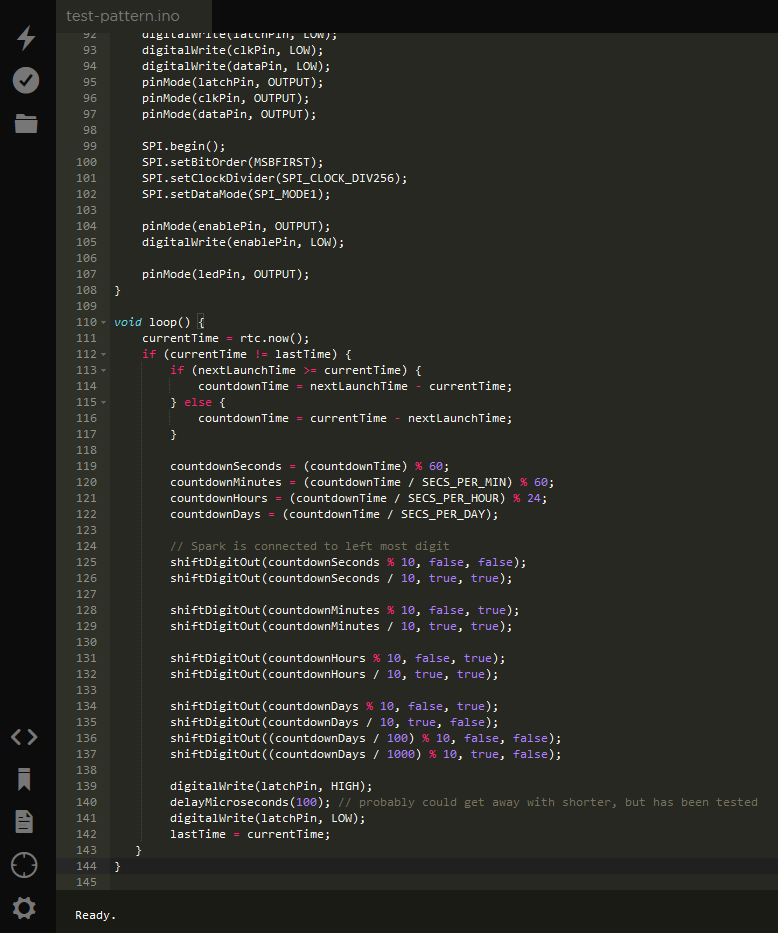Image resolution: width=778 pixels, height=933 pixels.
Task: Open the Code angle-brackets icon
Action: pyautogui.click(x=24, y=737)
